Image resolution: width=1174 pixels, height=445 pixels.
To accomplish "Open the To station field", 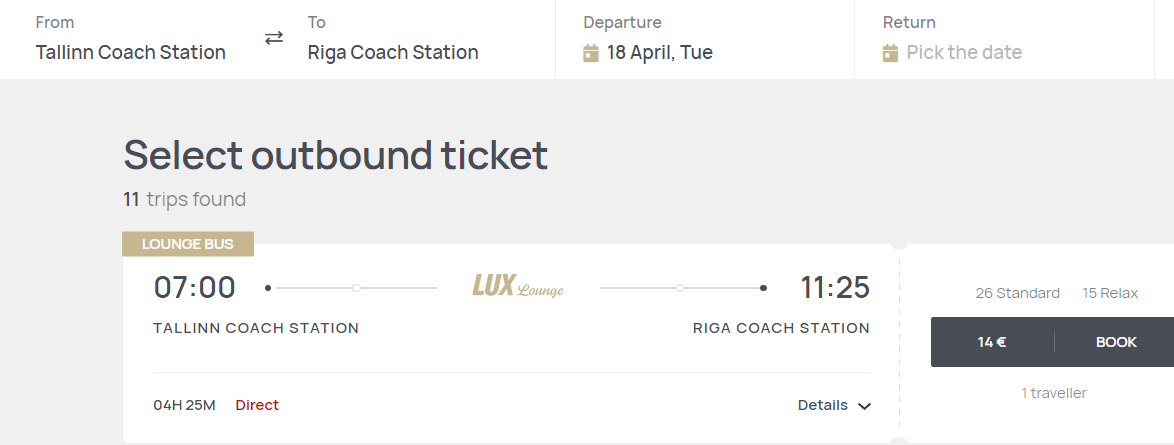I will pos(393,52).
